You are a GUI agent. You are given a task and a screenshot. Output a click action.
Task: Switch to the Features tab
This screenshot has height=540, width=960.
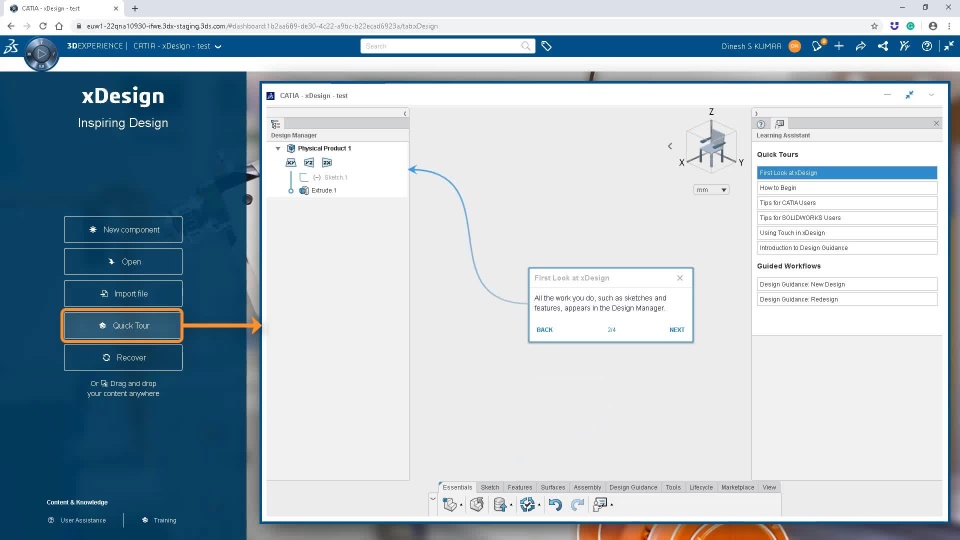coord(520,487)
